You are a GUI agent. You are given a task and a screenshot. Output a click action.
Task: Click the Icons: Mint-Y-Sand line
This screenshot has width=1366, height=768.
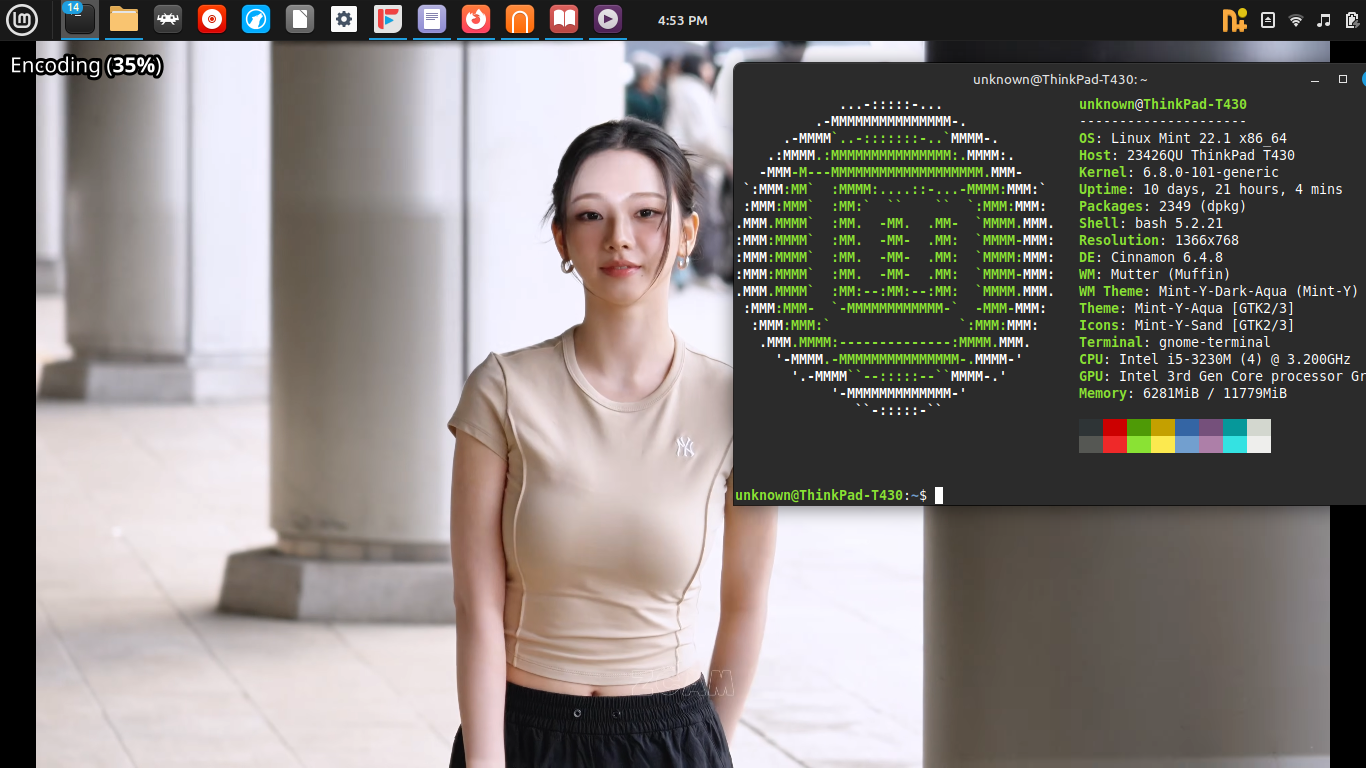tap(1187, 325)
